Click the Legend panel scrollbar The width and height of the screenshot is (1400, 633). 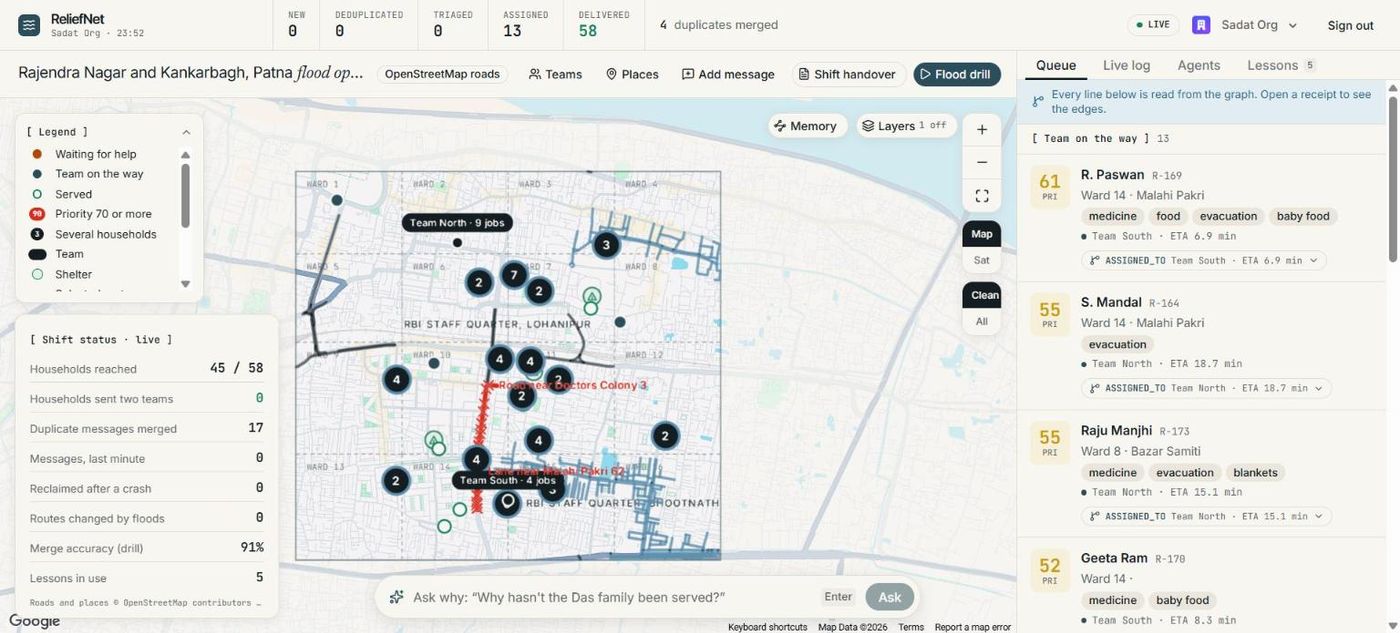(185, 195)
